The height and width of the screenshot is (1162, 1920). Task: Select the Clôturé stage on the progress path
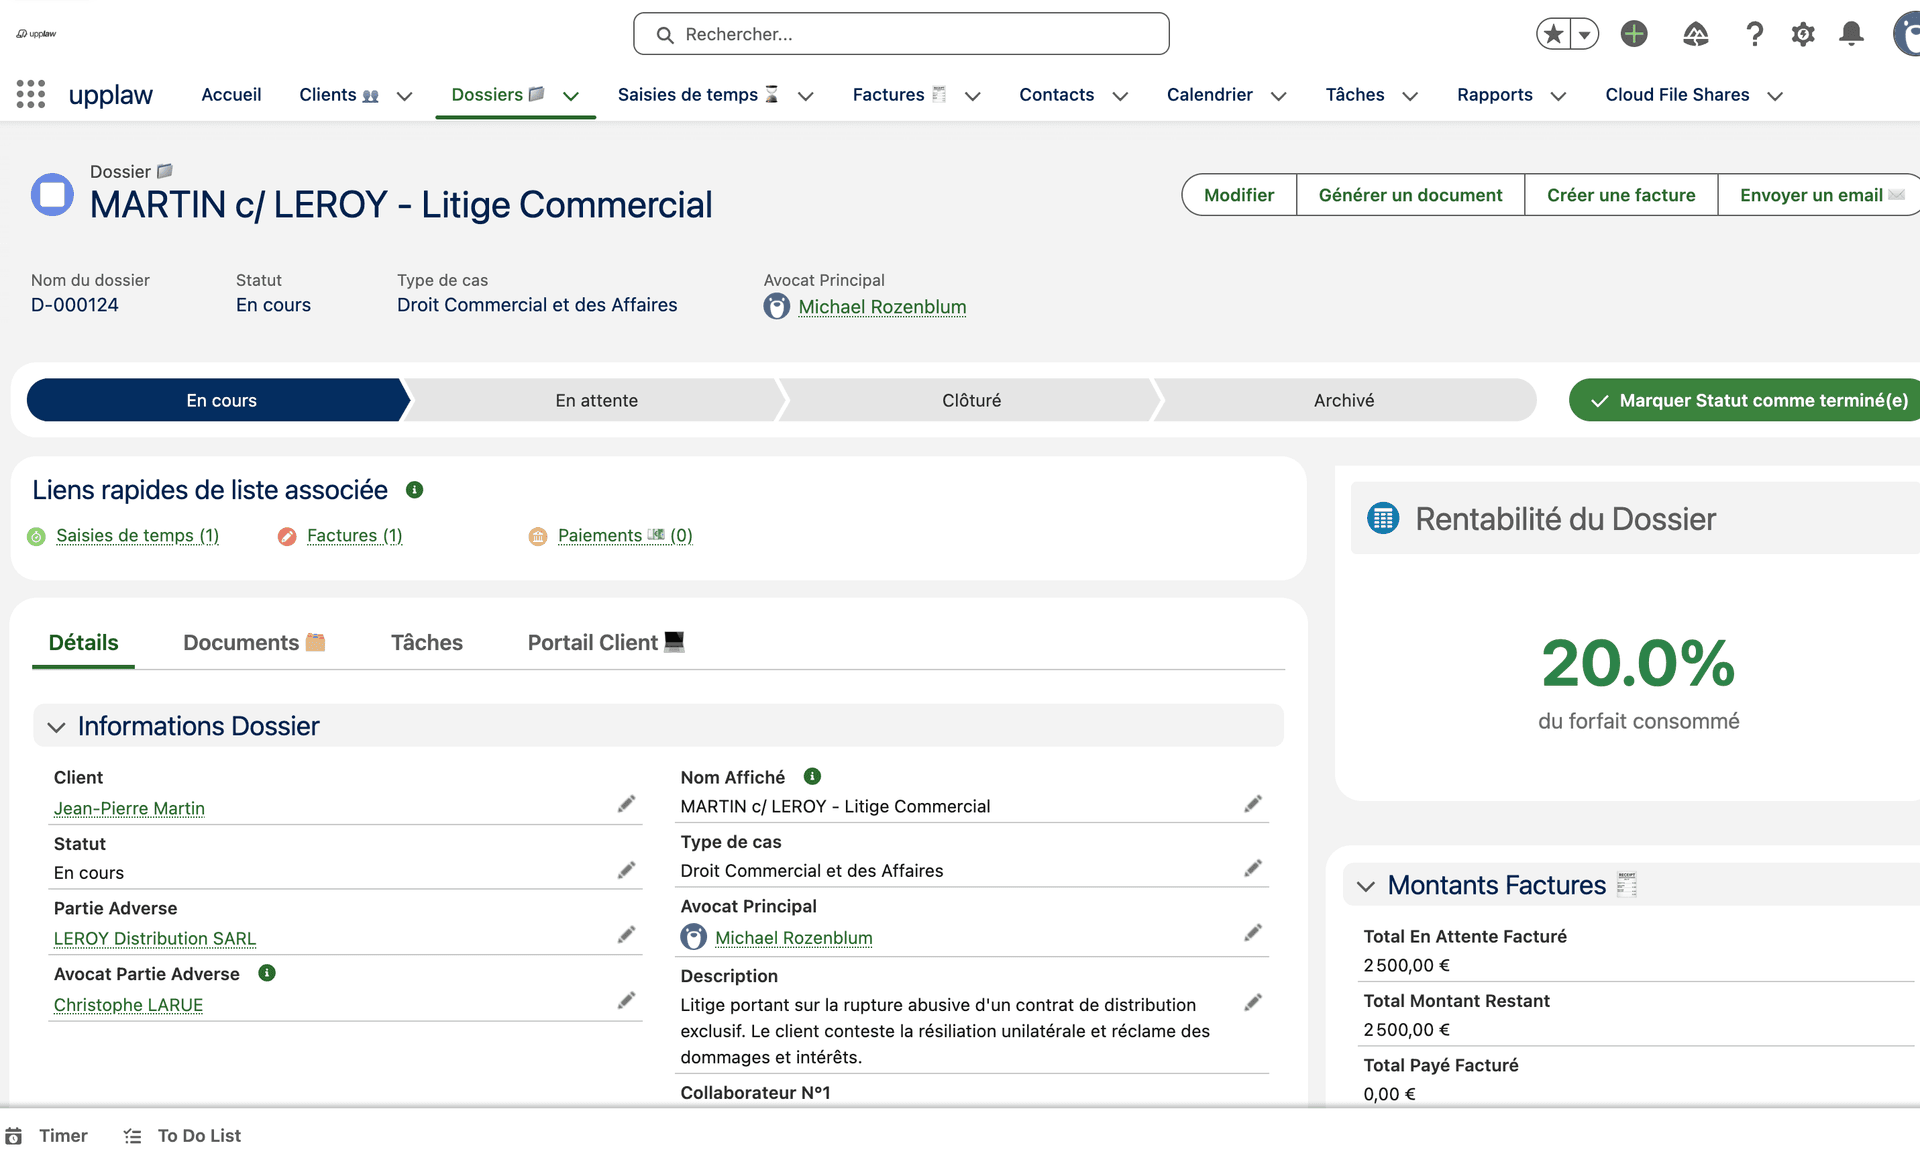[x=971, y=400]
